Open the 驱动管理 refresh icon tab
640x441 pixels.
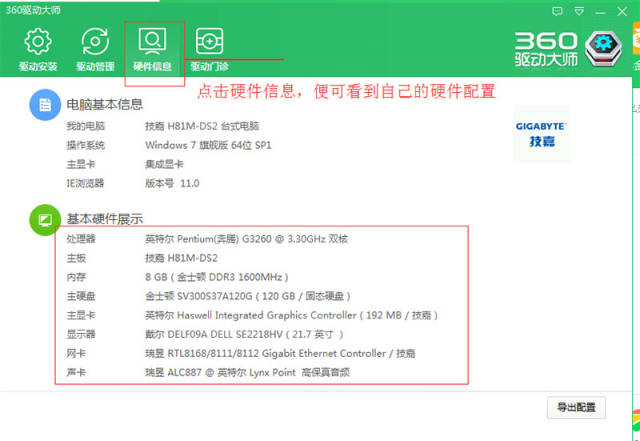coord(95,49)
